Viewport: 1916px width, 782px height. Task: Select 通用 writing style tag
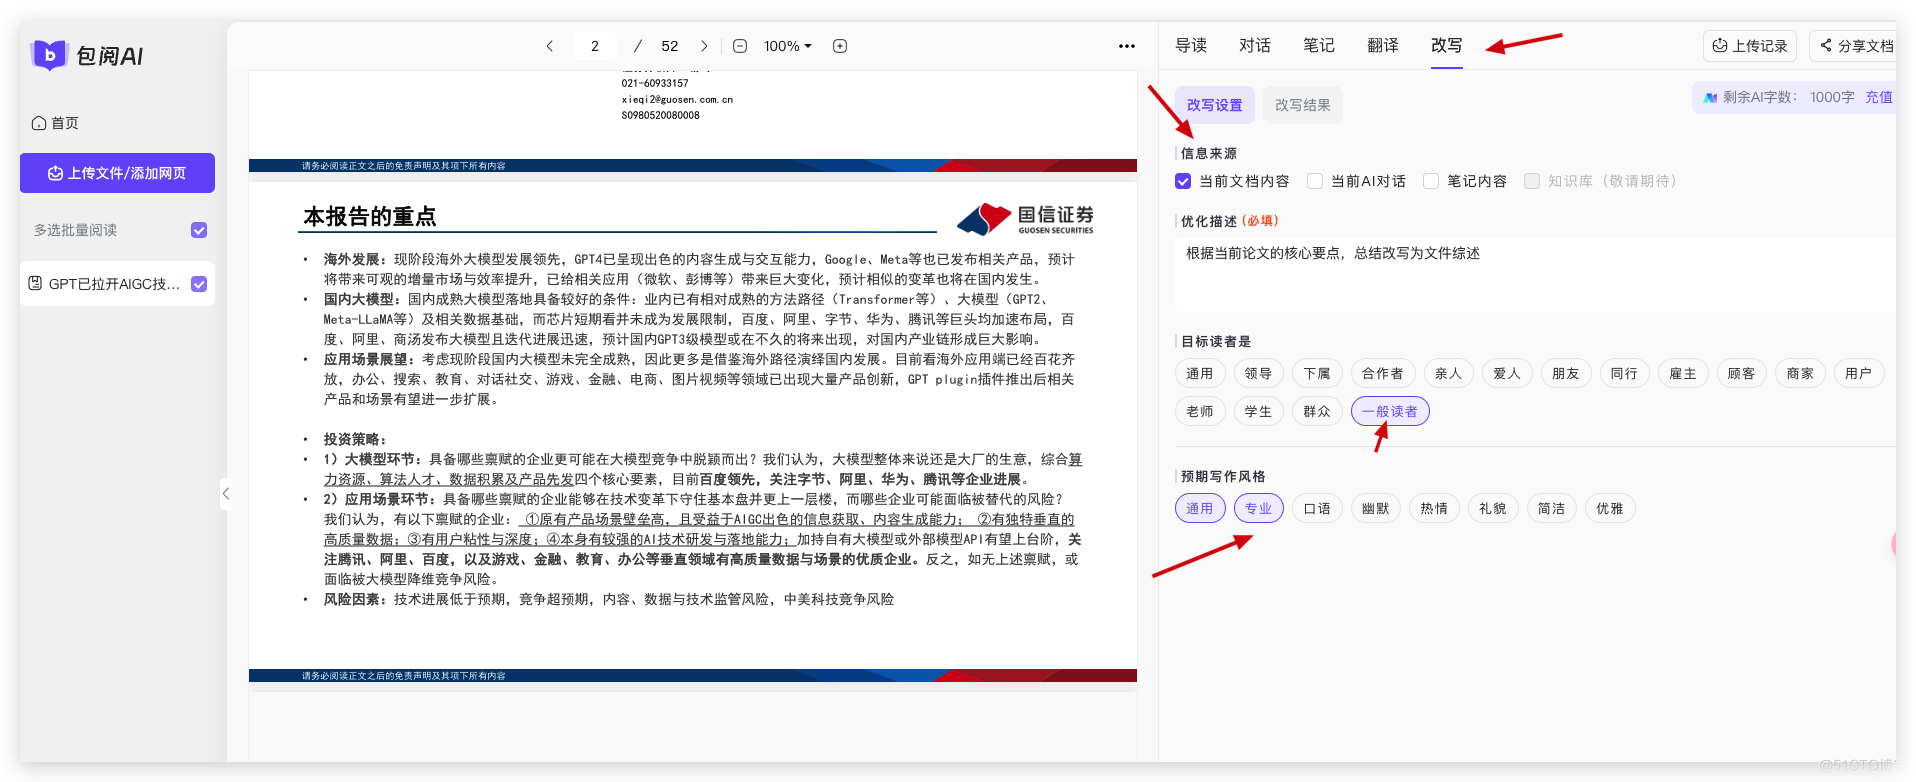(1200, 508)
